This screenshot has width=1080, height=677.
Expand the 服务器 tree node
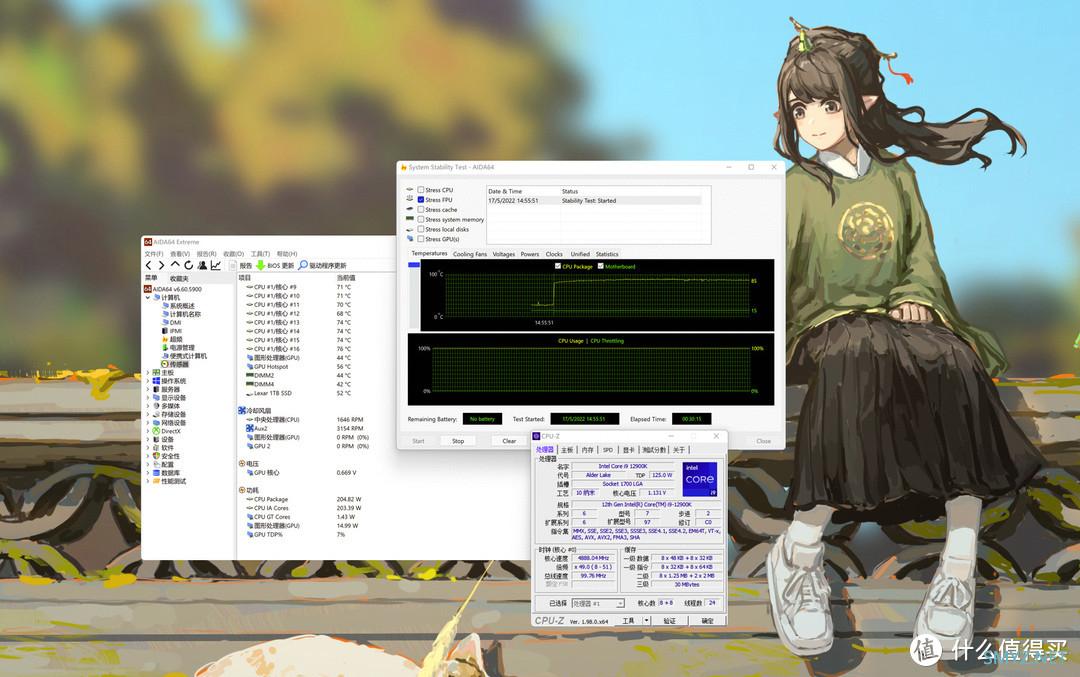(148, 389)
